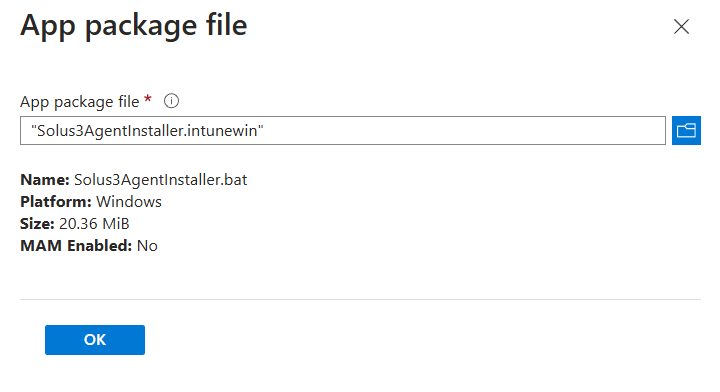Image resolution: width=720 pixels, height=392 pixels.
Task: Click the bold Size: label
Action: (37, 224)
